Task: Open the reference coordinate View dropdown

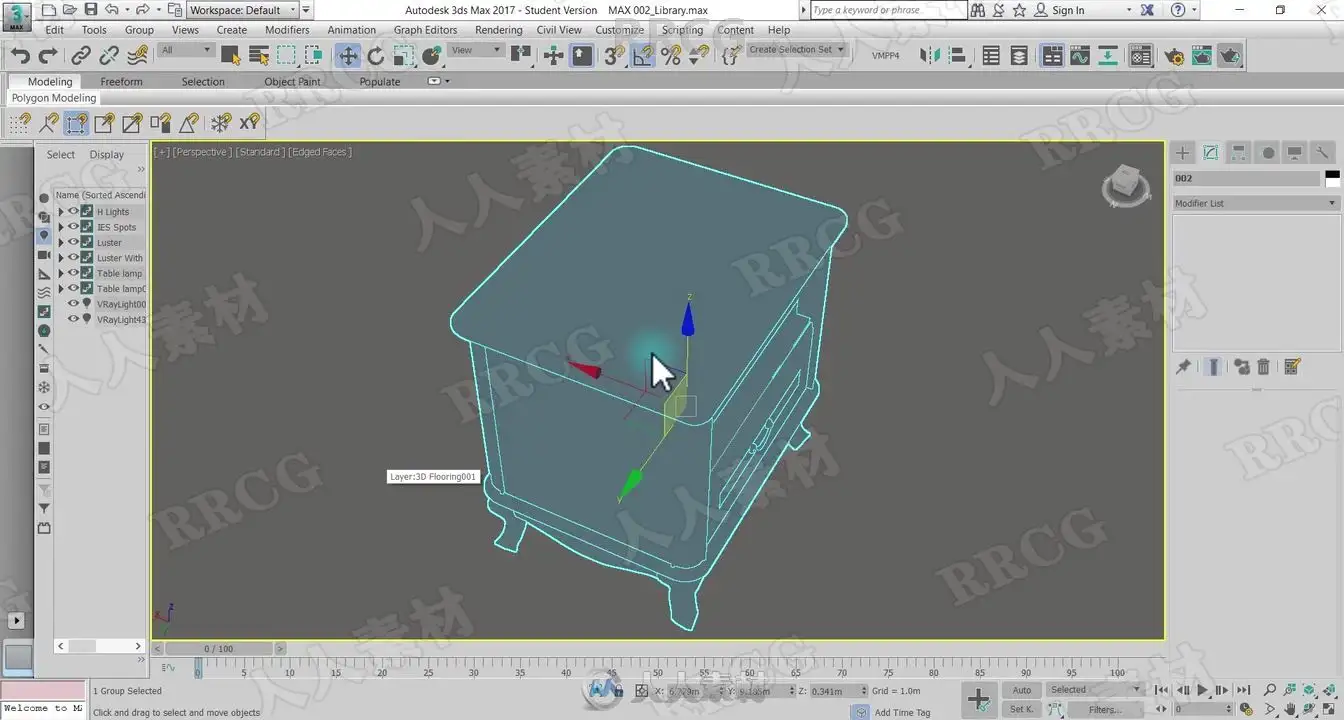Action: (x=476, y=50)
